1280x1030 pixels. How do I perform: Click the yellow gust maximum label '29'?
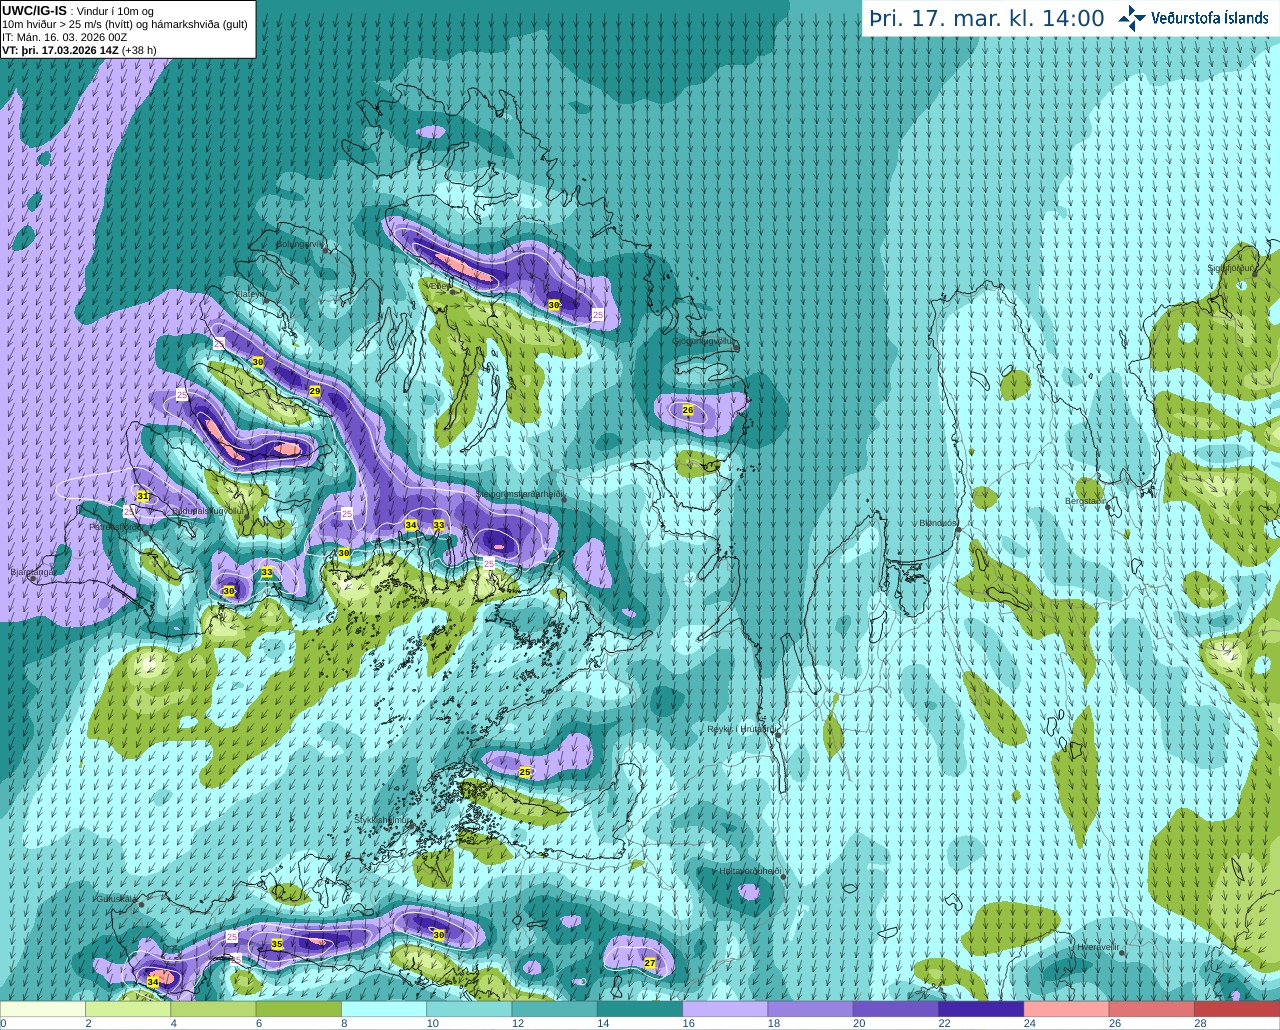tap(315, 391)
